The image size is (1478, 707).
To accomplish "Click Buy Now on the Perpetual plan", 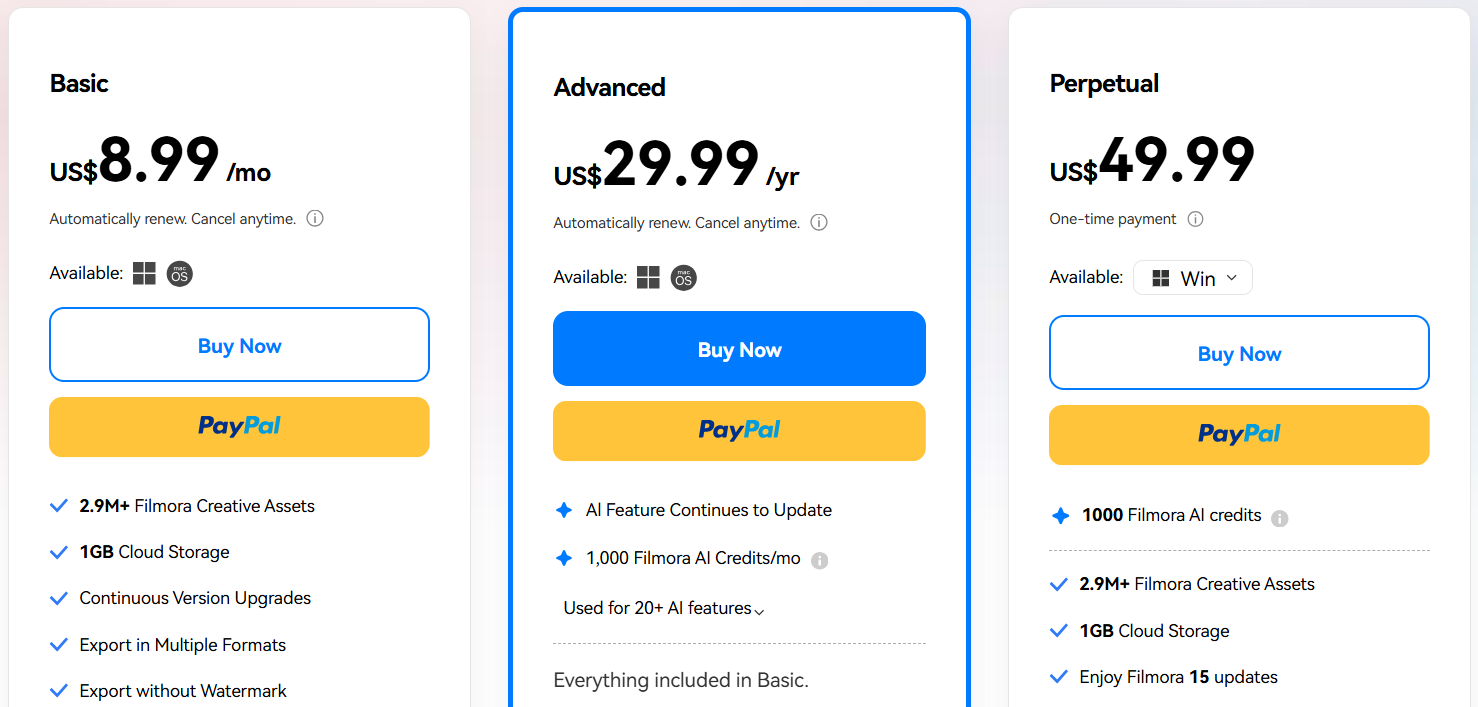I will pyautogui.click(x=1239, y=352).
